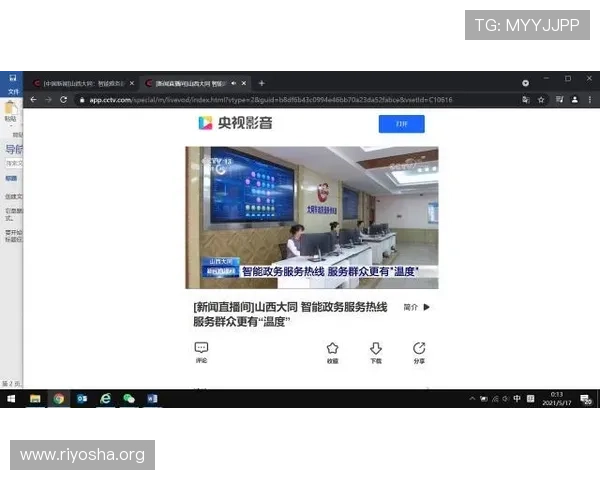The height and width of the screenshot is (480, 600).
Task: Favorite the video with 收藏 star
Action: [x=333, y=353]
